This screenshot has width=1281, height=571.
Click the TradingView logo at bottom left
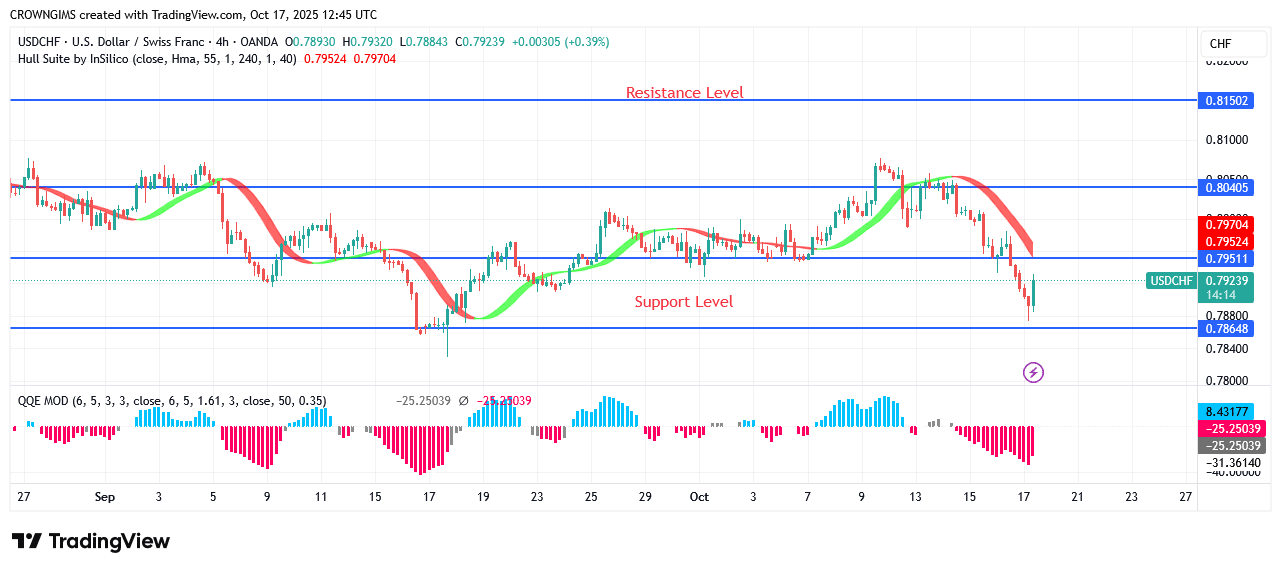click(91, 541)
